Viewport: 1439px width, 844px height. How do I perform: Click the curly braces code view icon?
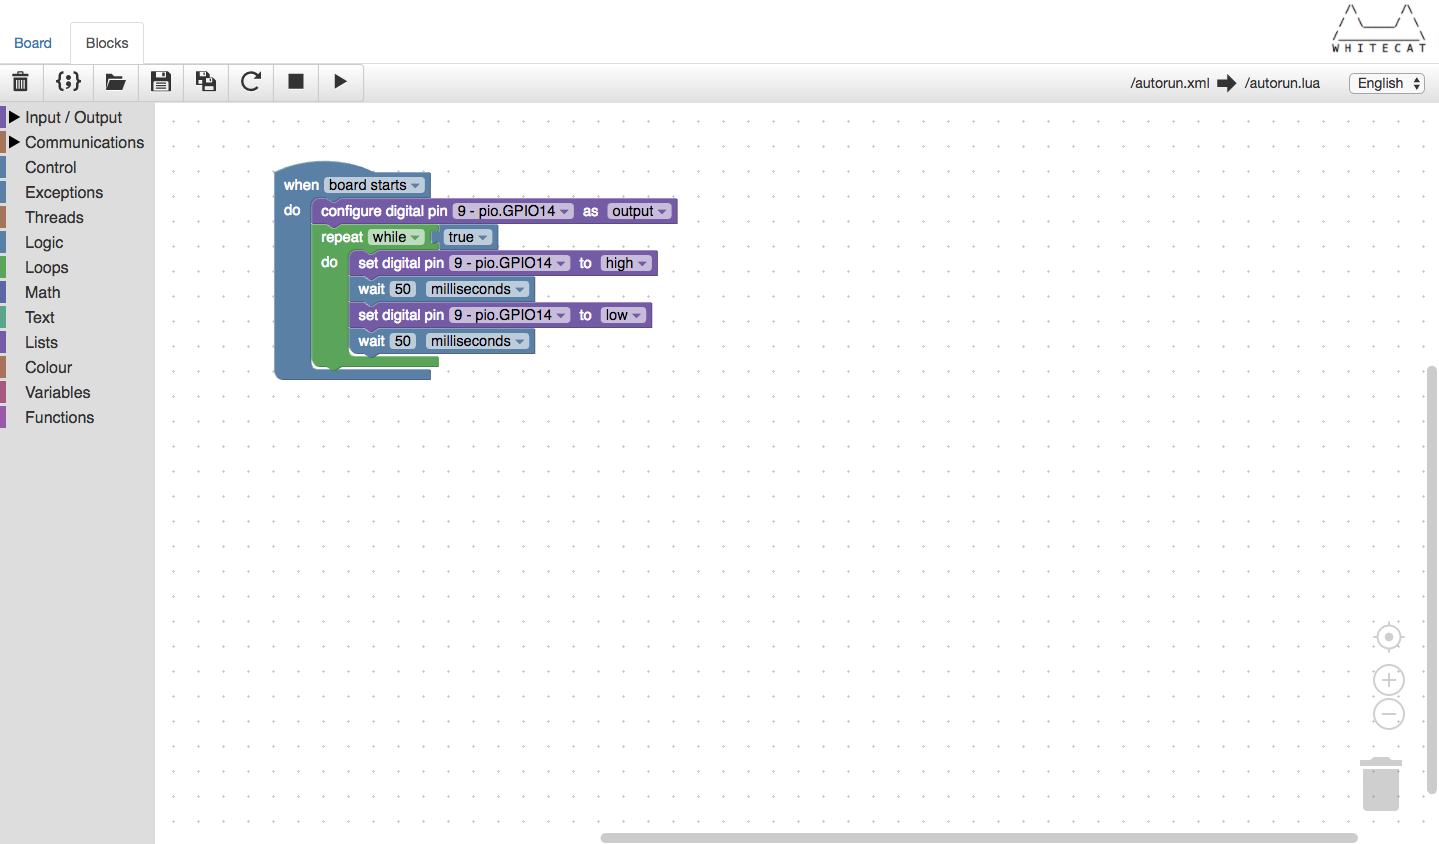pyautogui.click(x=68, y=82)
